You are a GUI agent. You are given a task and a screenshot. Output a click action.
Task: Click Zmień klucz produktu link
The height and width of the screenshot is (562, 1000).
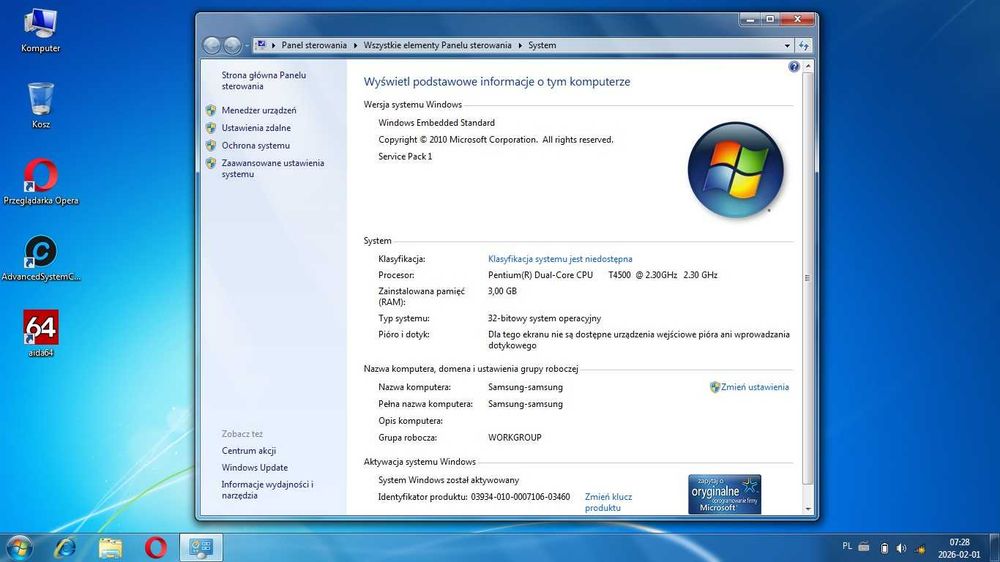click(608, 502)
